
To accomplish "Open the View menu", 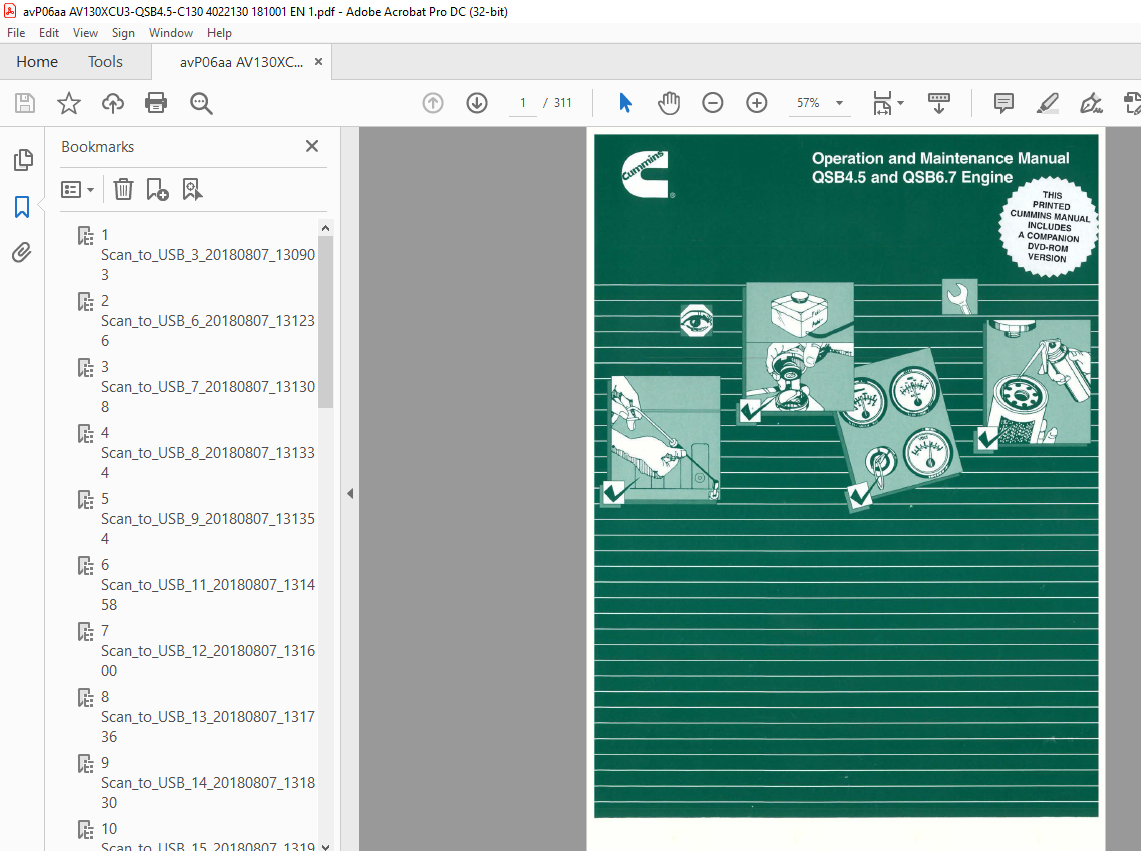I will pyautogui.click(x=85, y=33).
